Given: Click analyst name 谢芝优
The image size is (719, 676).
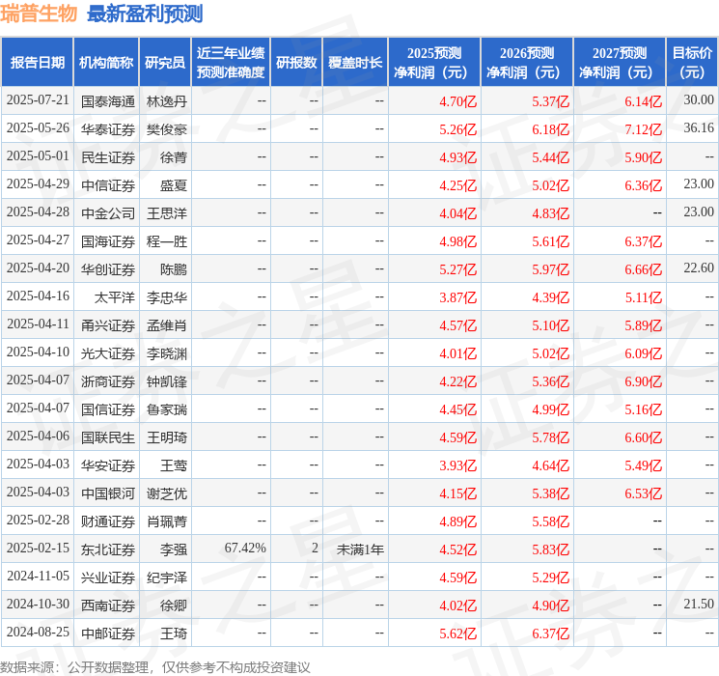Looking at the screenshot, I should point(166,493).
